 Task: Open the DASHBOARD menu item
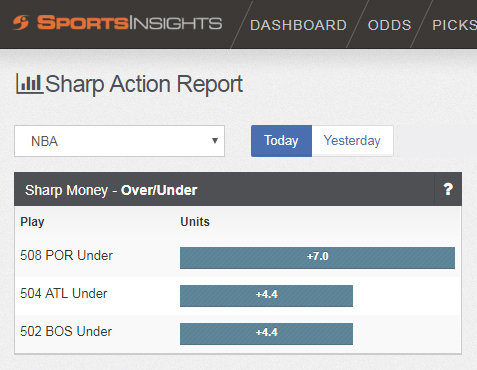[x=298, y=25]
